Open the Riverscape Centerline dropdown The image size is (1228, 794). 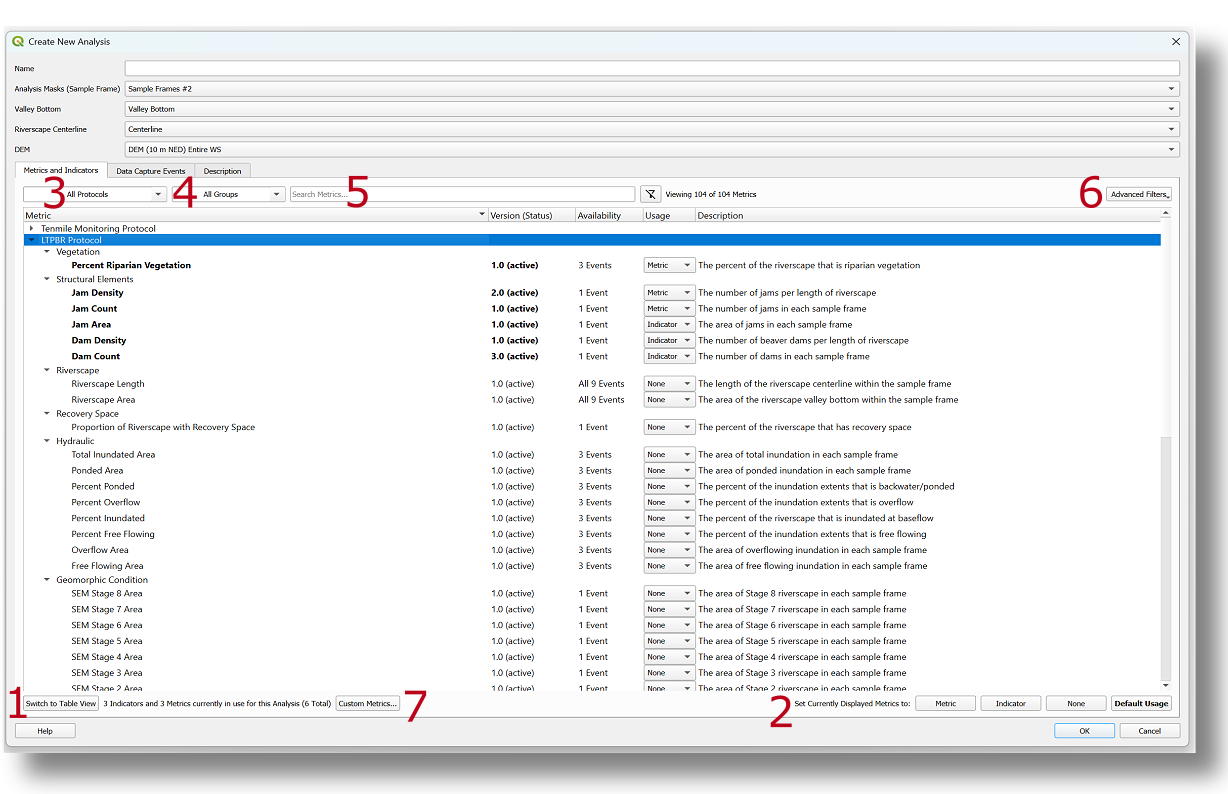(x=652, y=129)
